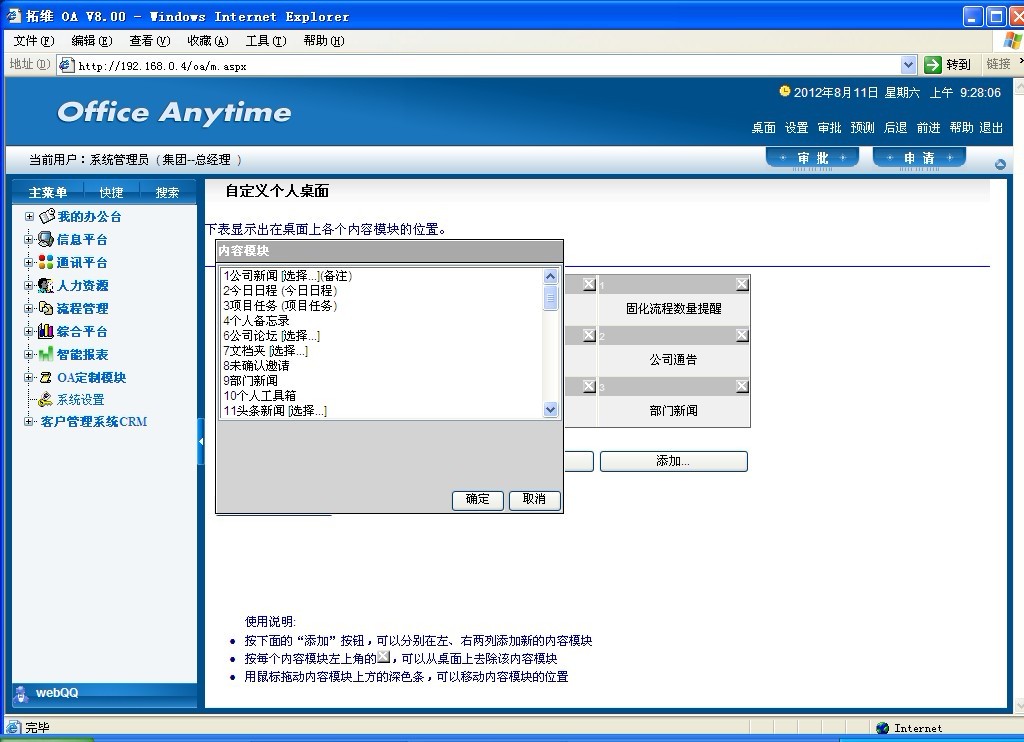Expand the 流程管理 tree node
Screen dimensions: 1024x742
point(29,308)
